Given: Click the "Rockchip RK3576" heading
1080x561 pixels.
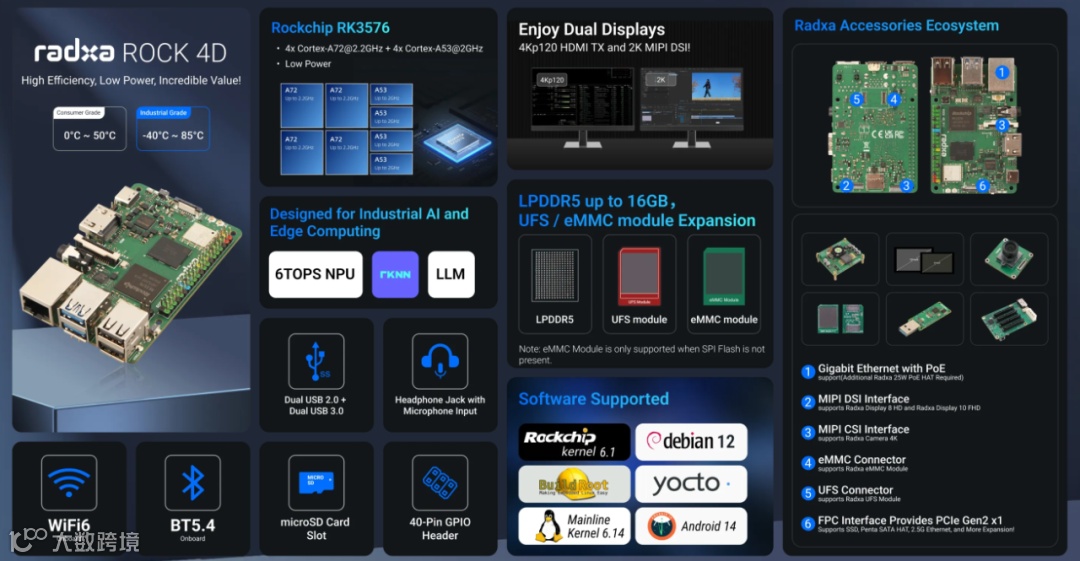Looking at the screenshot, I should point(330,28).
